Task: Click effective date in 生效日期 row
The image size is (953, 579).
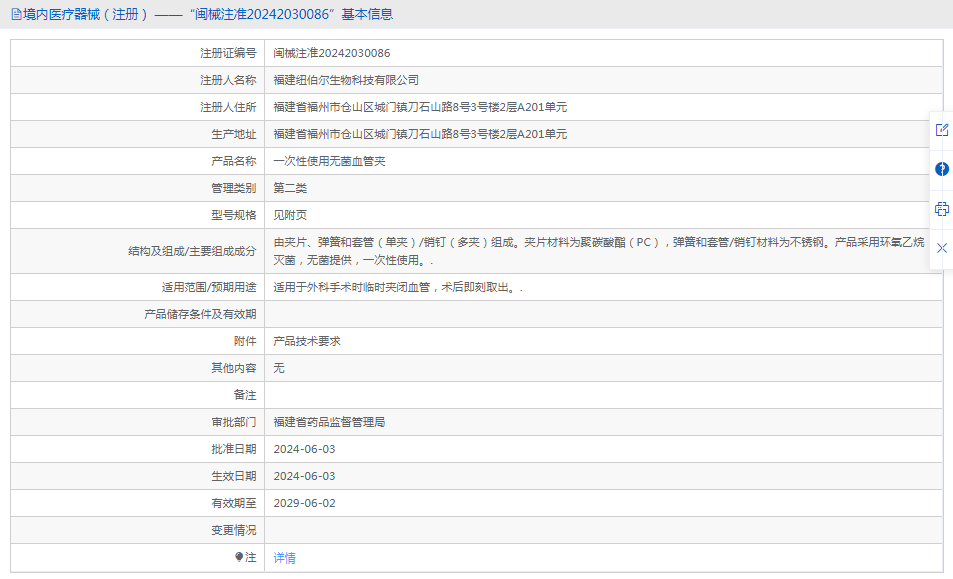Action: (304, 476)
